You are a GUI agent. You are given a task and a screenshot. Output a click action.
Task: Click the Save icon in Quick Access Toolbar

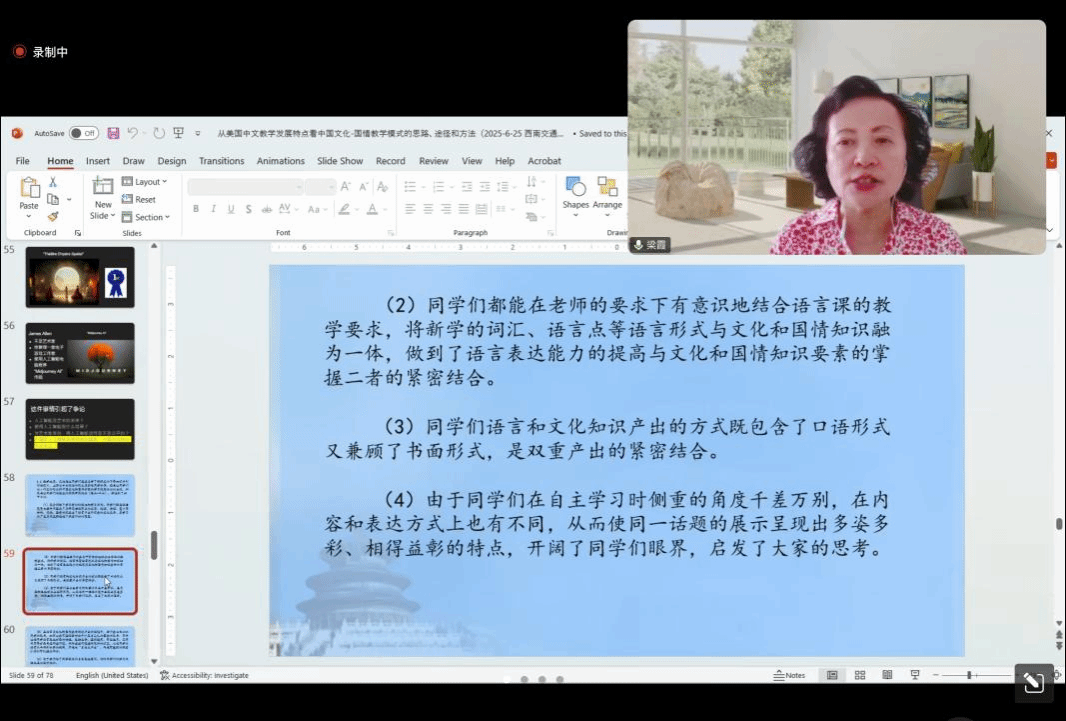click(113, 133)
